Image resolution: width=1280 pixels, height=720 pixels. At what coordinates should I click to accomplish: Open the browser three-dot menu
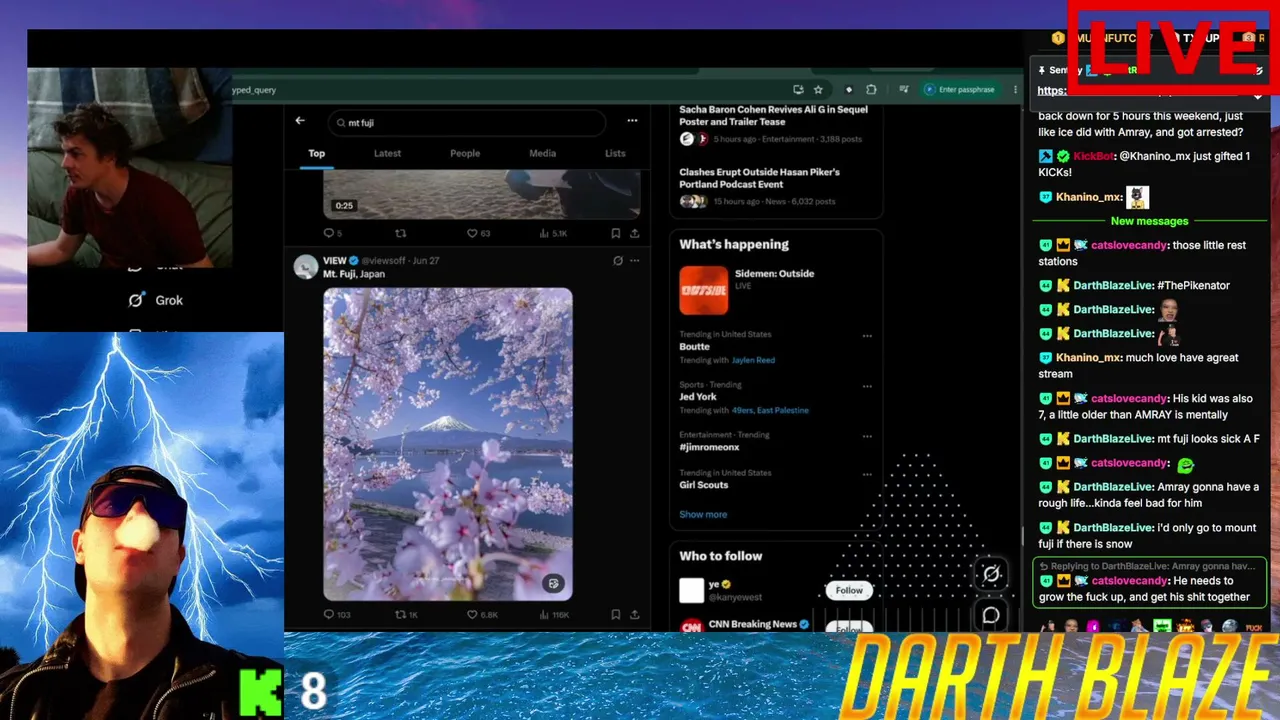[1015, 89]
